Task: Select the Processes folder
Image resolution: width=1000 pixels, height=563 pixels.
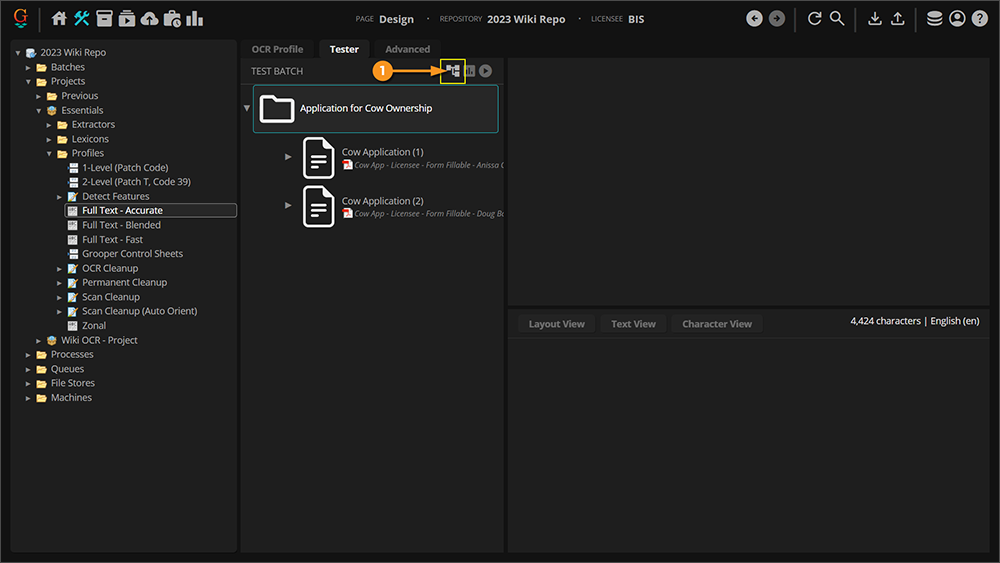Action: coord(72,355)
